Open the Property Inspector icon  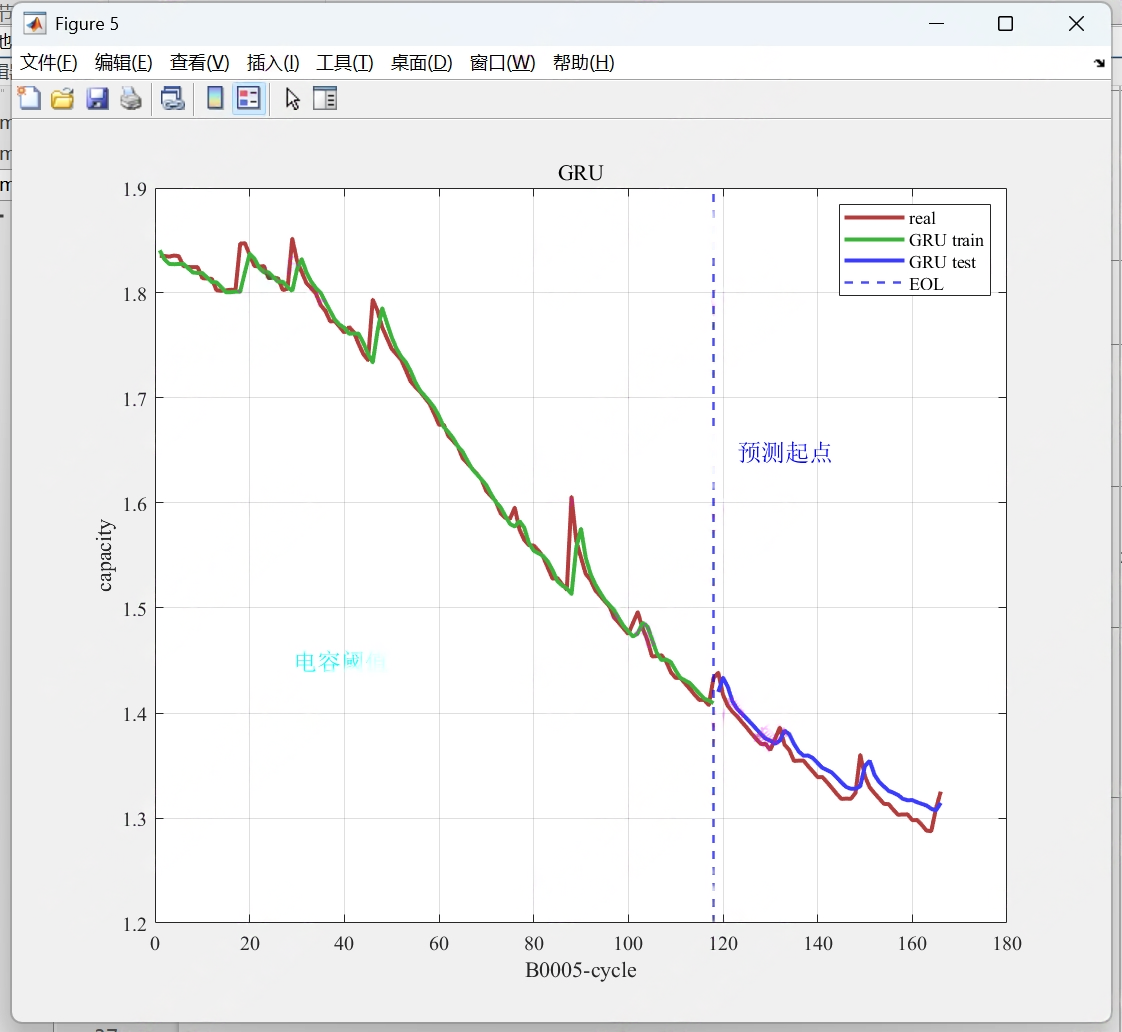[325, 98]
